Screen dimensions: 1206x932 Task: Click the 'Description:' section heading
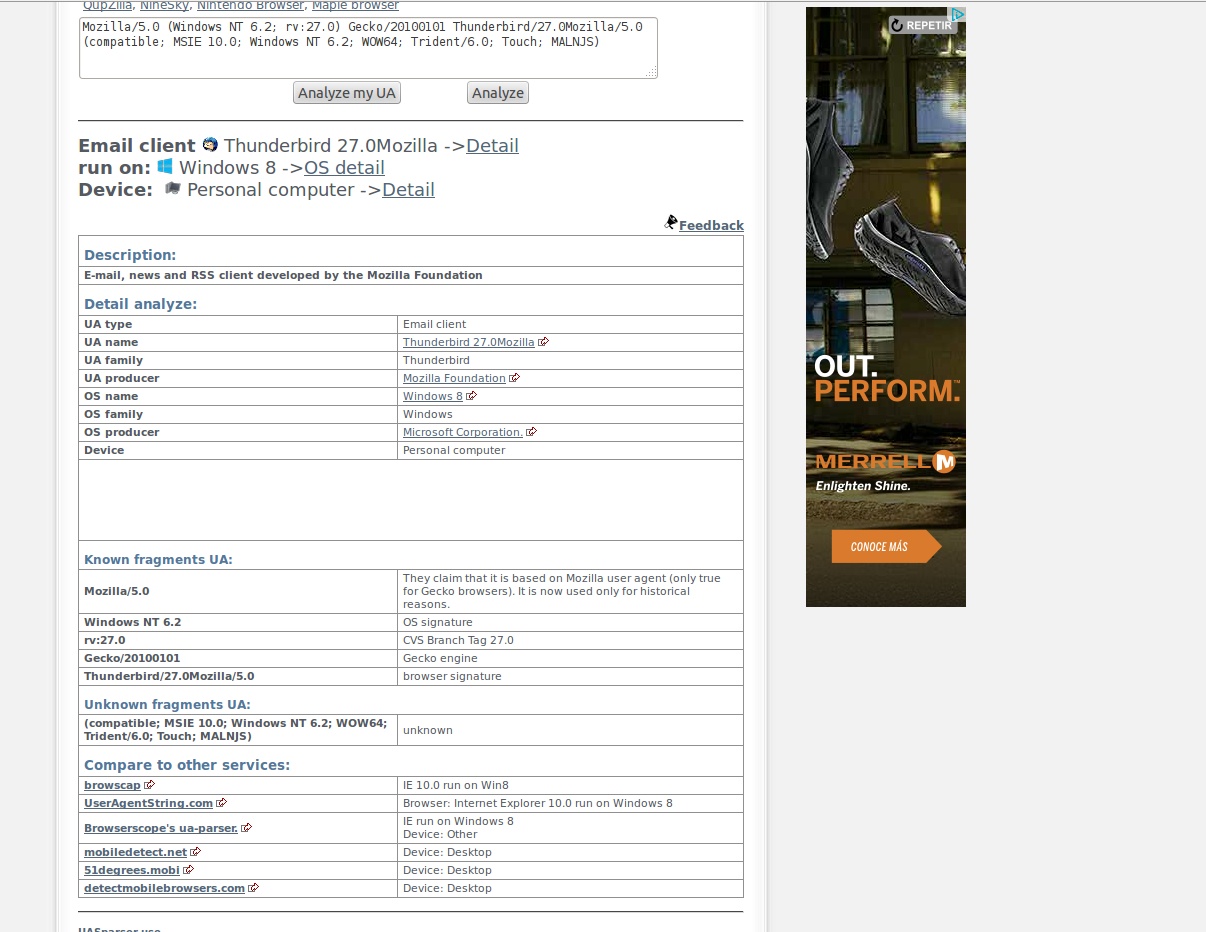(x=130, y=255)
